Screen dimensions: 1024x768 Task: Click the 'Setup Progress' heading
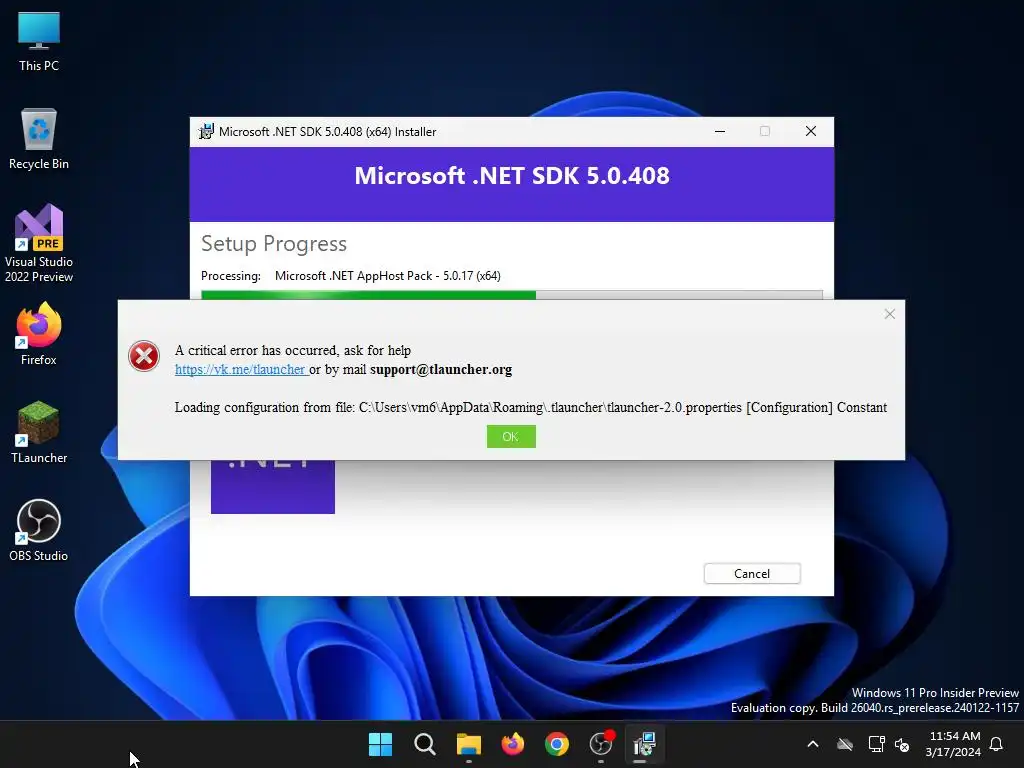pos(274,244)
